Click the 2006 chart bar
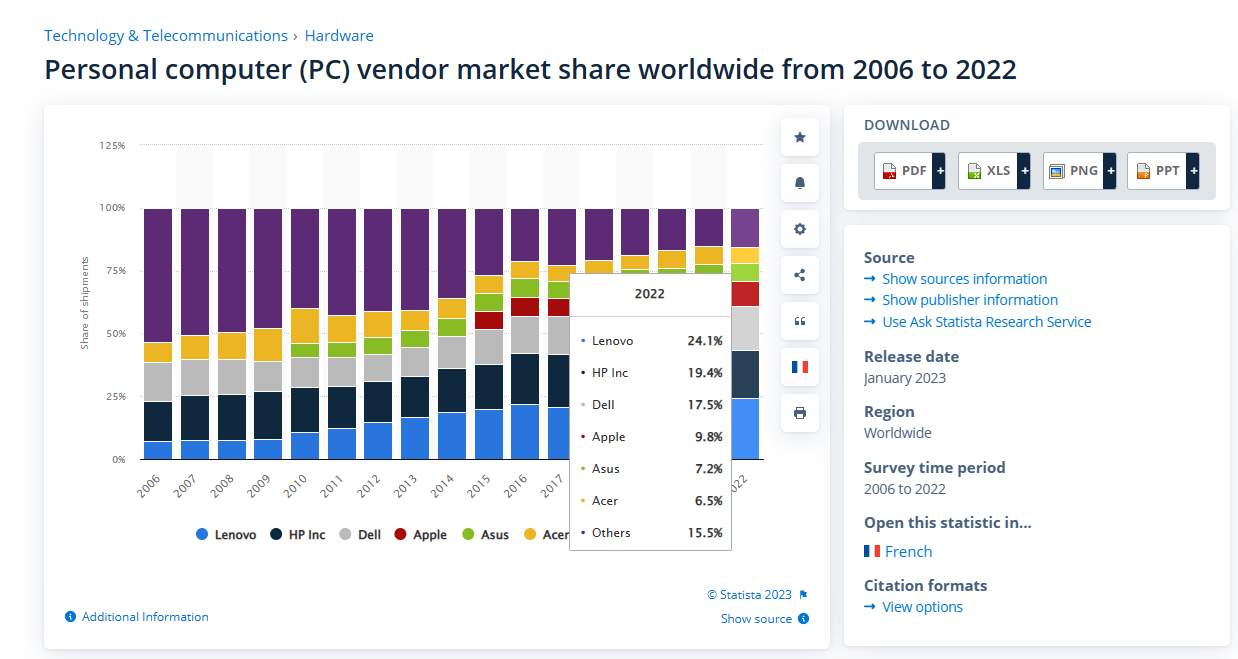1238x659 pixels. tap(158, 334)
